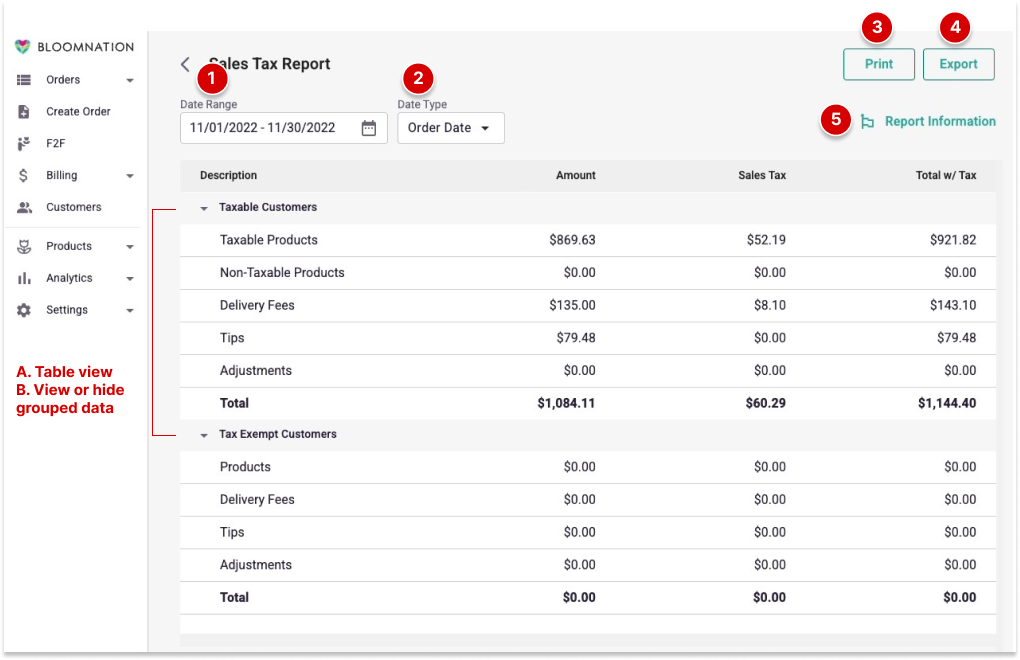Open the calendar date picker icon
The image size is (1020, 660).
(368, 128)
